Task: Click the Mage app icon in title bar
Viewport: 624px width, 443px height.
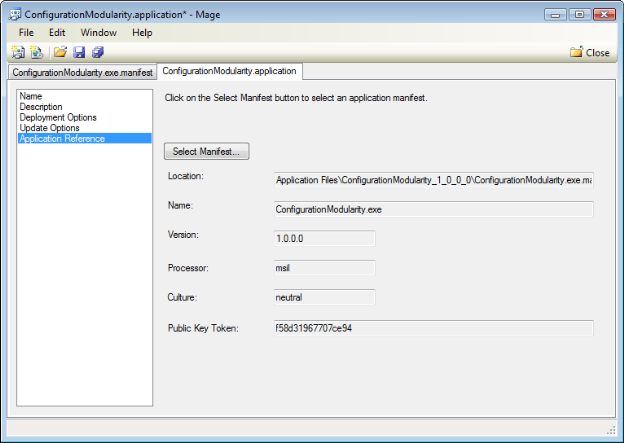Action: [15, 14]
